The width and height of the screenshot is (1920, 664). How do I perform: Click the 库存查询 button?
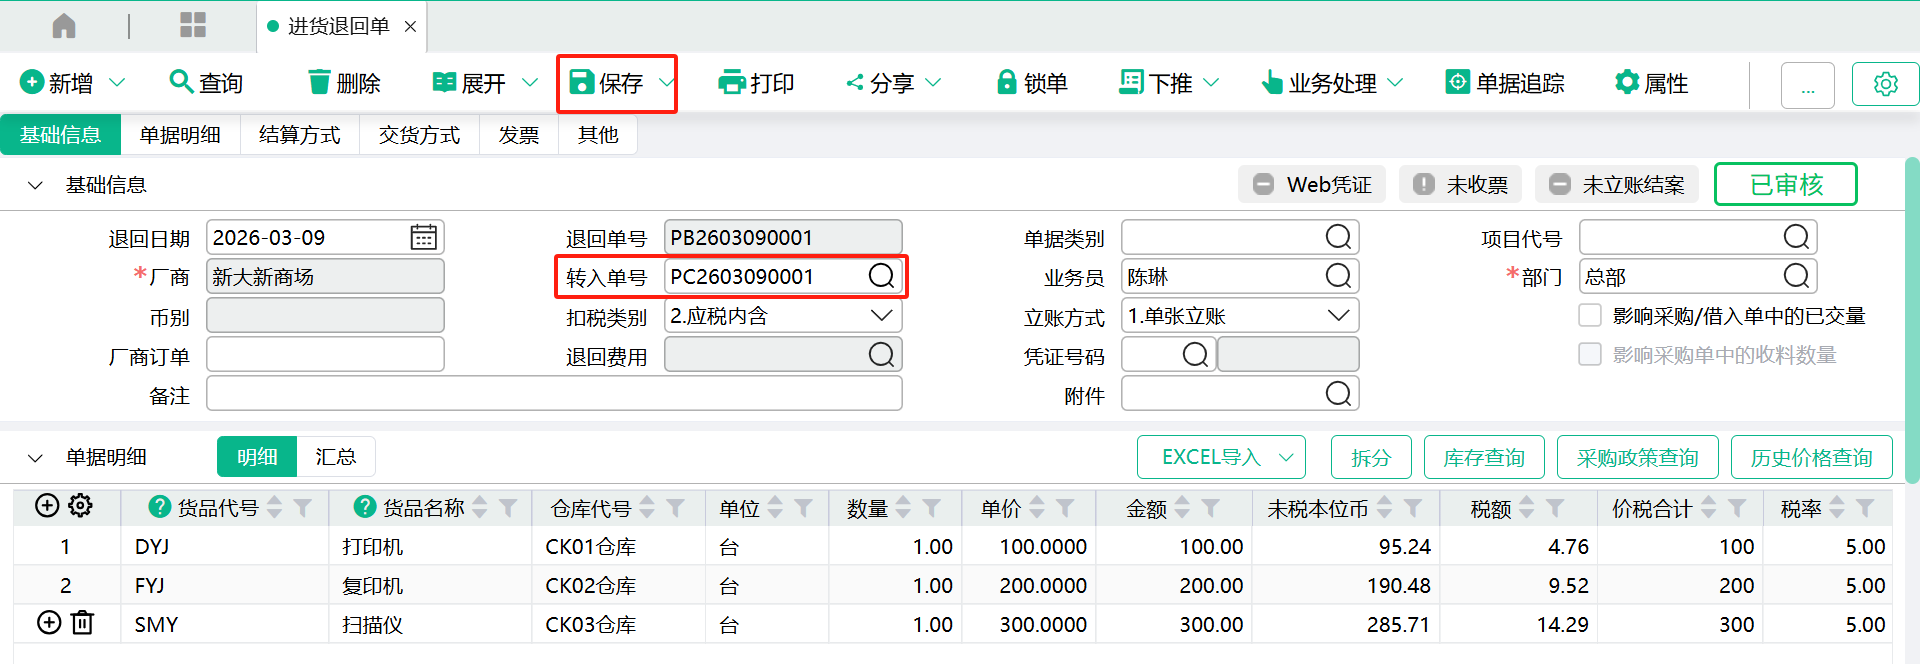click(1483, 458)
